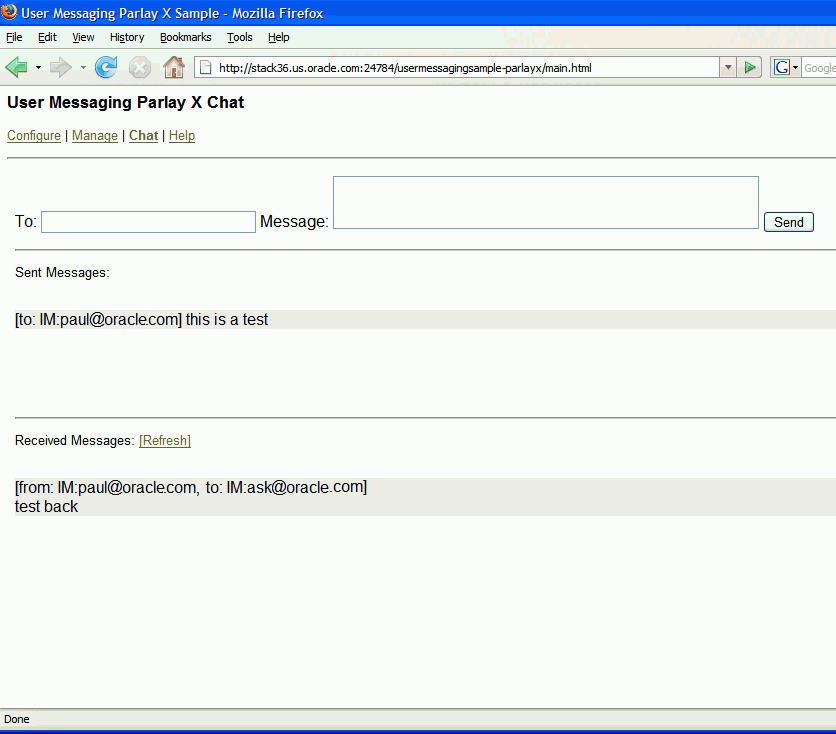Click the Stop loading icon
The image size is (836, 734).
(140, 68)
